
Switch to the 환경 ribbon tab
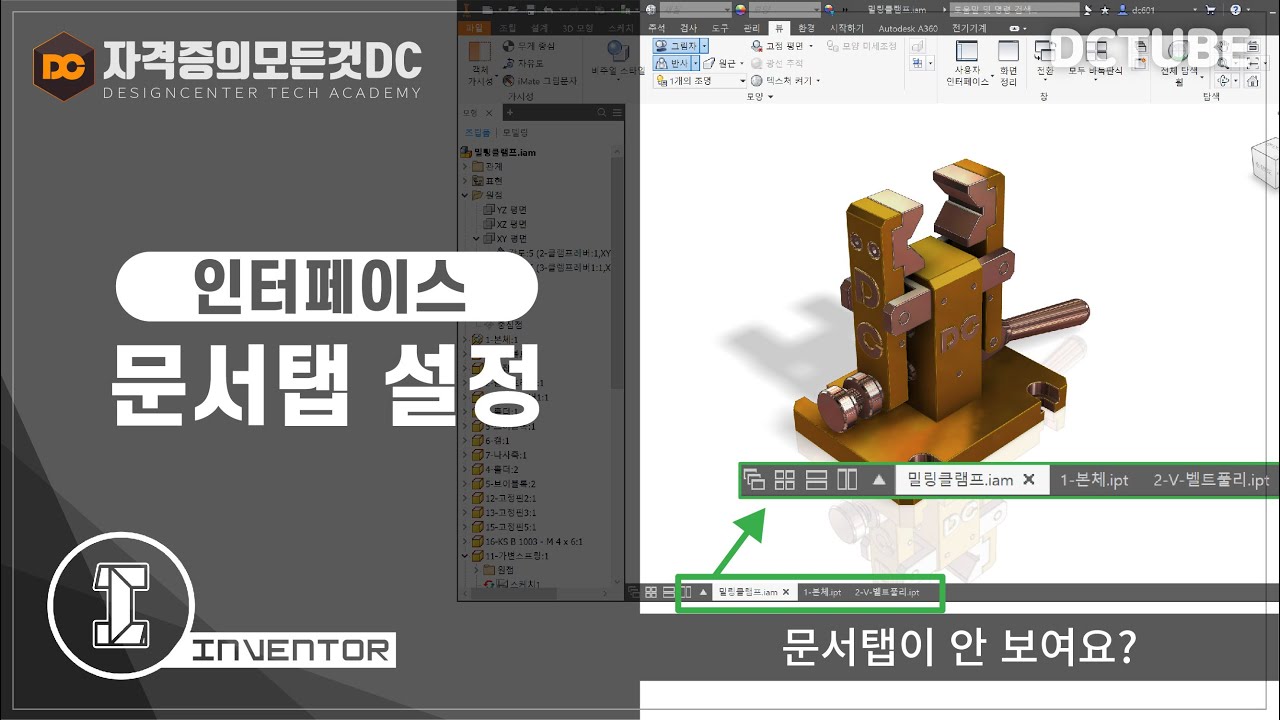click(x=806, y=28)
